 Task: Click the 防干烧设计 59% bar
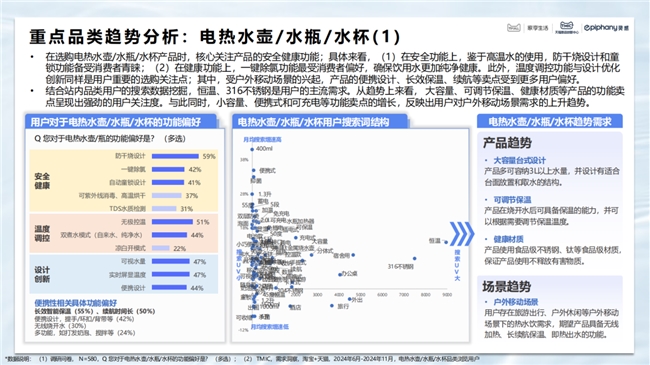(x=175, y=156)
